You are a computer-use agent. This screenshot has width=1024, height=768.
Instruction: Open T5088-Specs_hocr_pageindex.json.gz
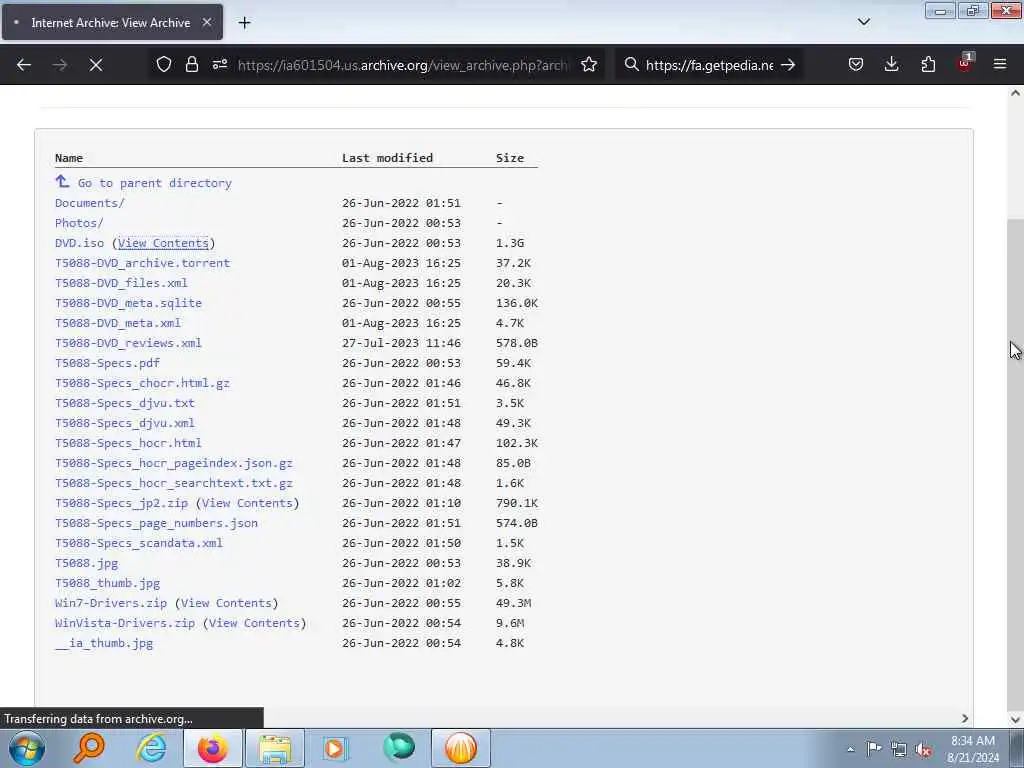click(x=174, y=463)
